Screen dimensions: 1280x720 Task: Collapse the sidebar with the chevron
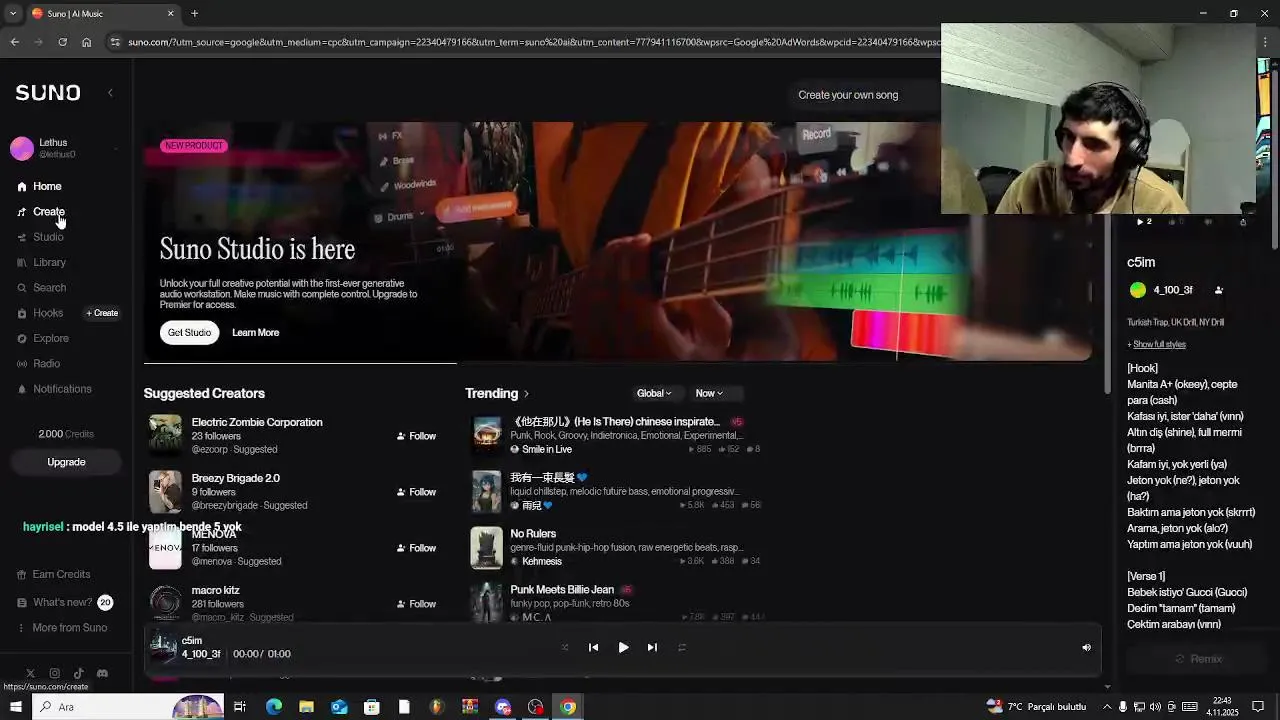[x=110, y=93]
